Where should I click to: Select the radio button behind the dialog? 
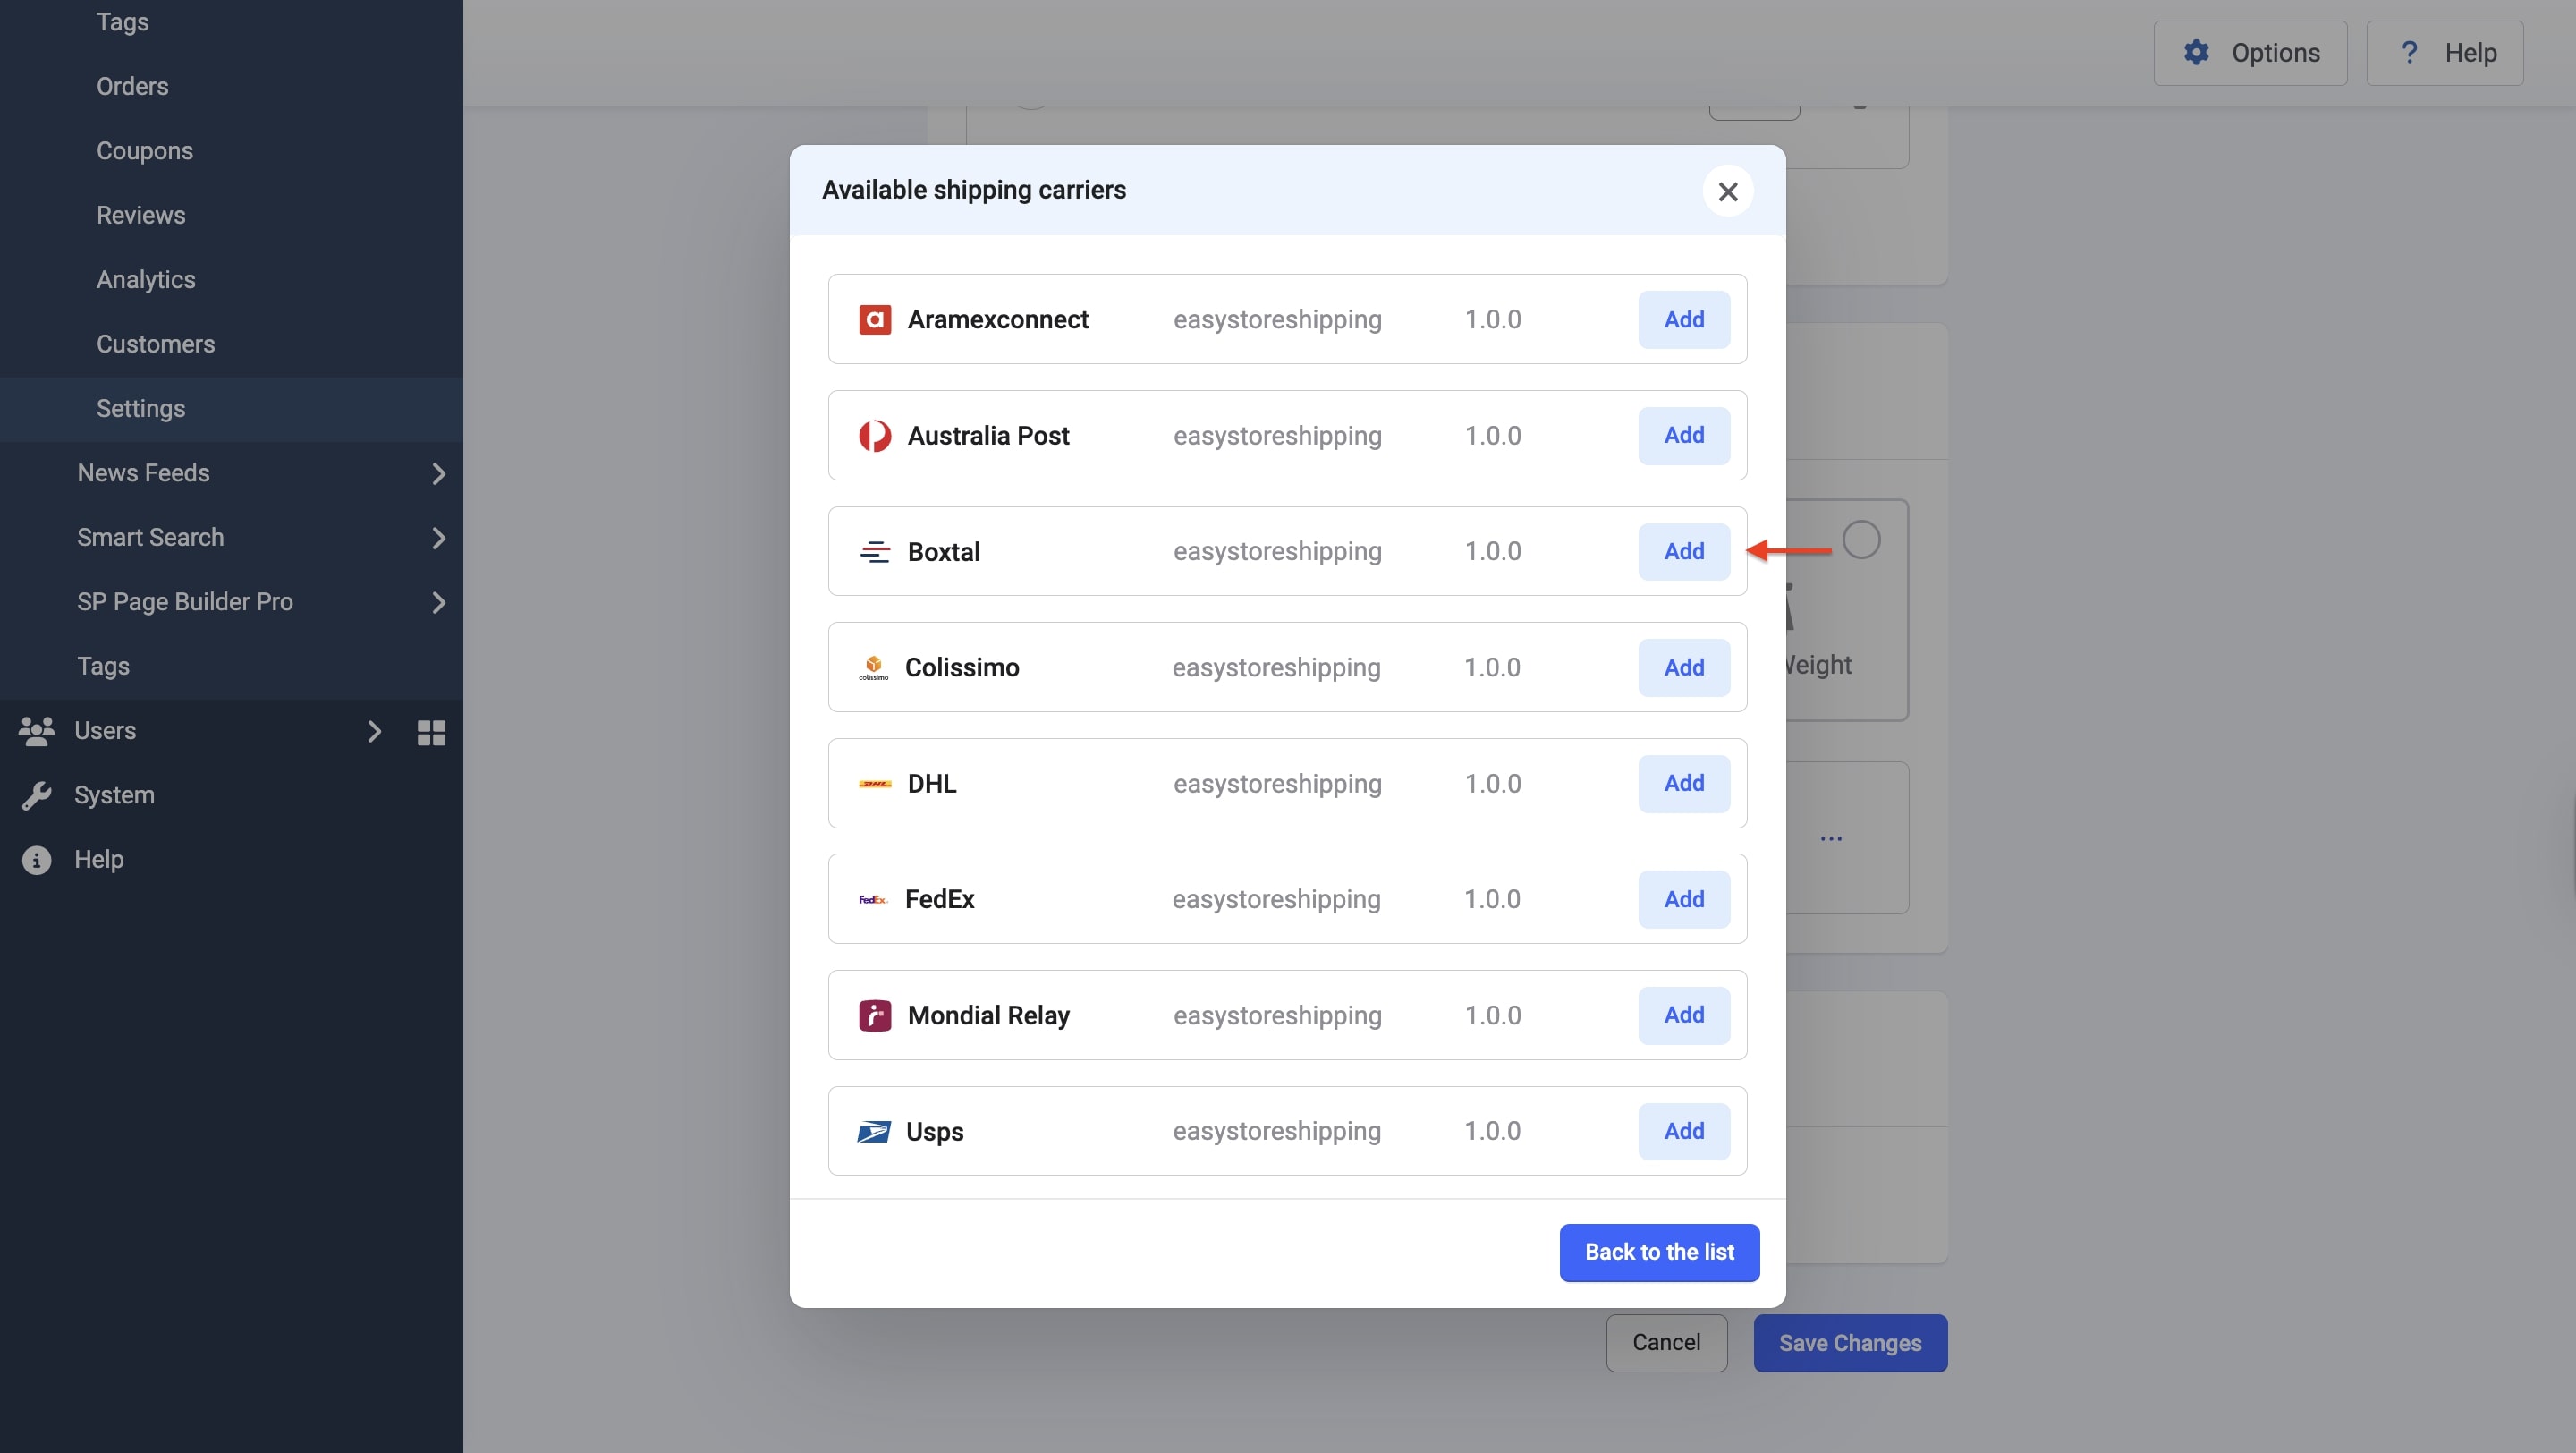1861,540
